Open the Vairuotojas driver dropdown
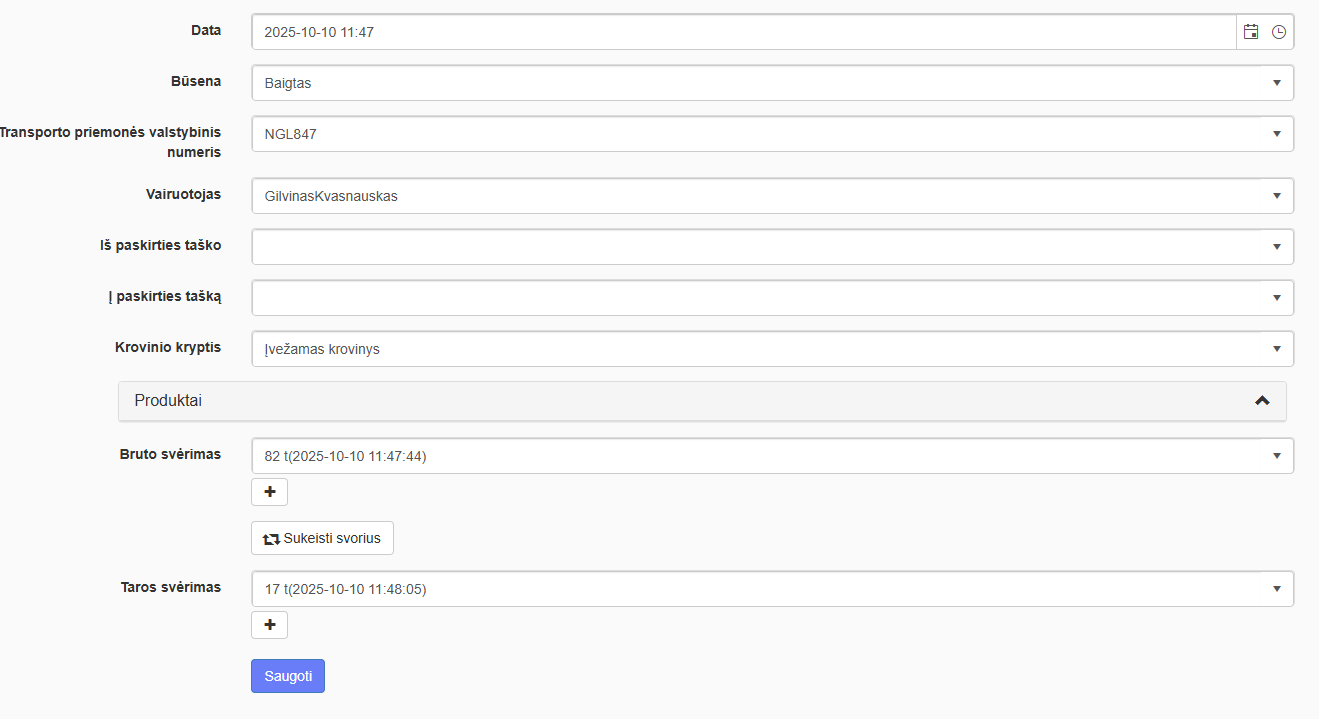Viewport: 1319px width, 719px height. point(760,196)
